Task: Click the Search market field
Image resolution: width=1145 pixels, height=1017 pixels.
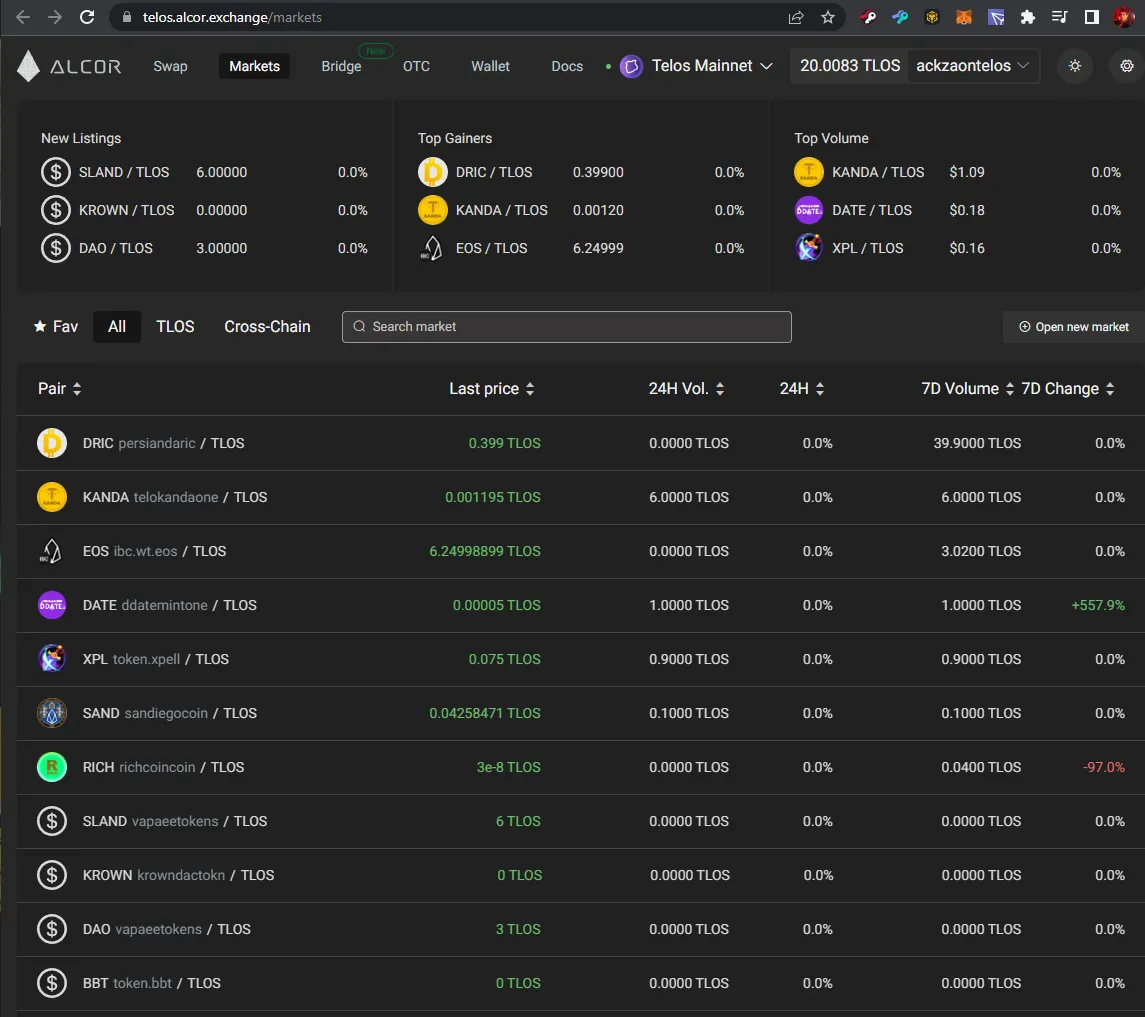Action: [567, 327]
